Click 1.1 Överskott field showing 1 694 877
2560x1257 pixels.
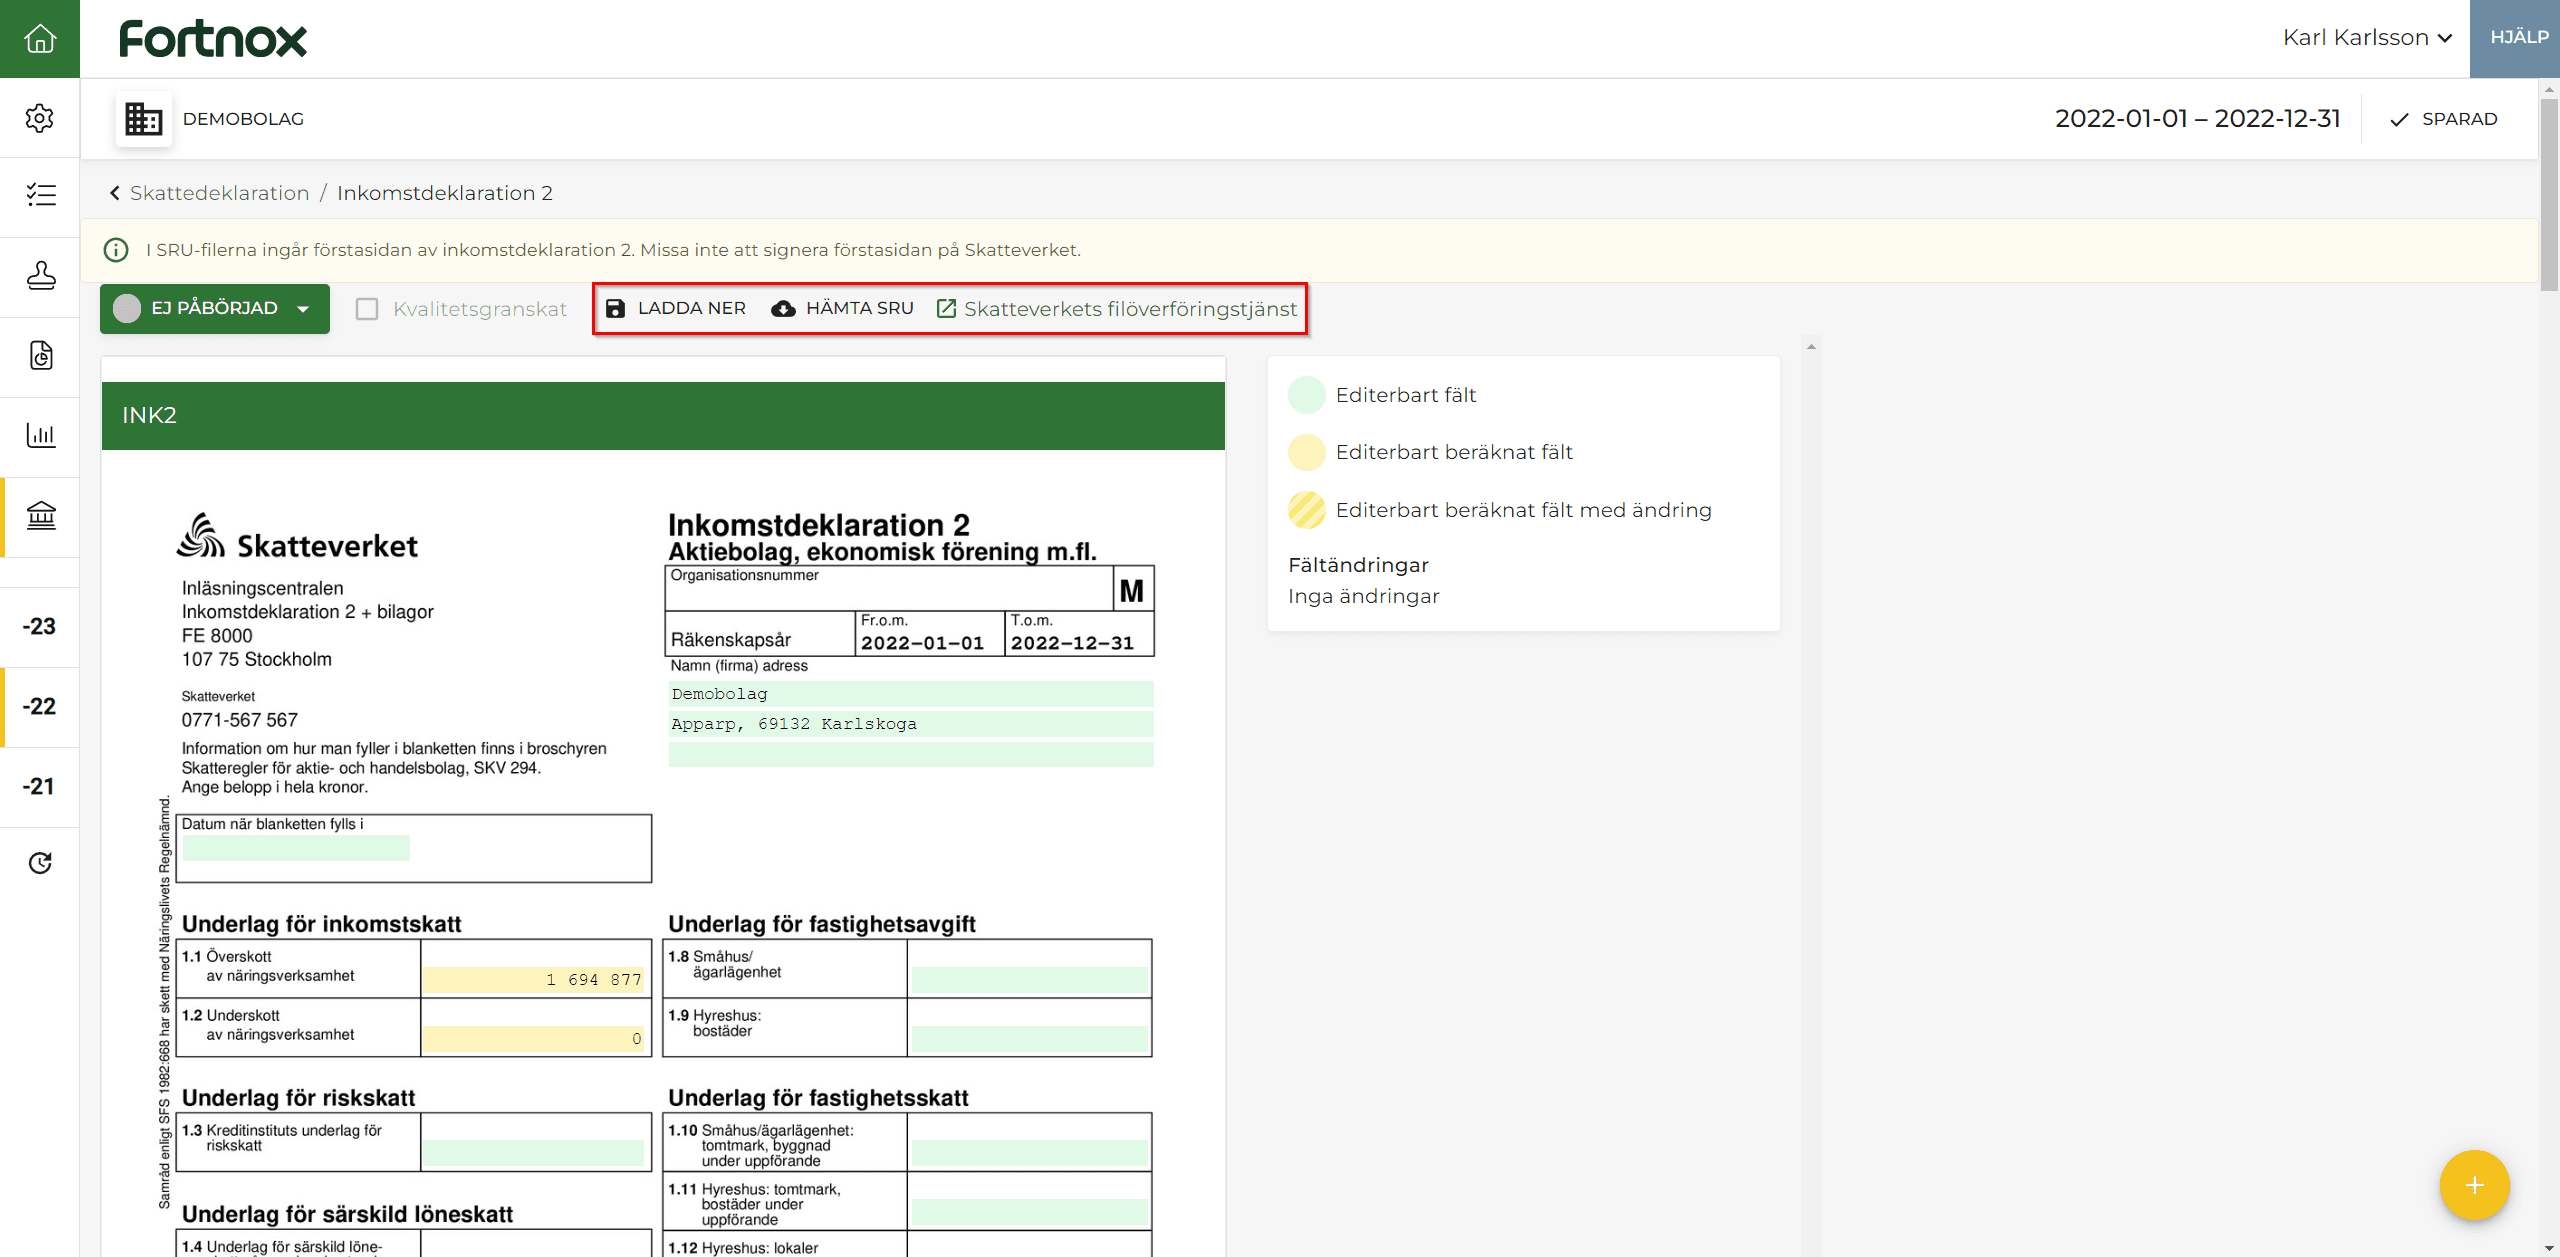(534, 980)
